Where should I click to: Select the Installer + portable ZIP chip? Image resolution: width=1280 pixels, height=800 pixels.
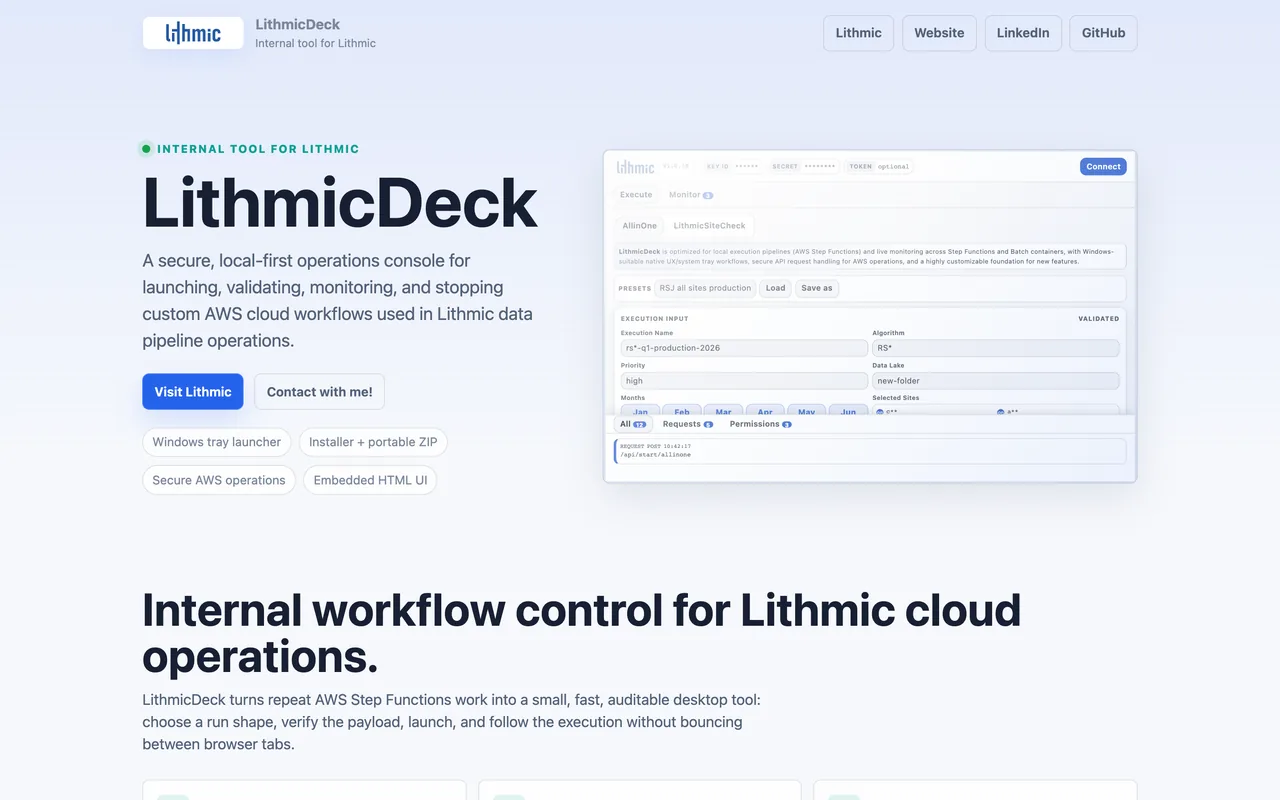tap(373, 442)
